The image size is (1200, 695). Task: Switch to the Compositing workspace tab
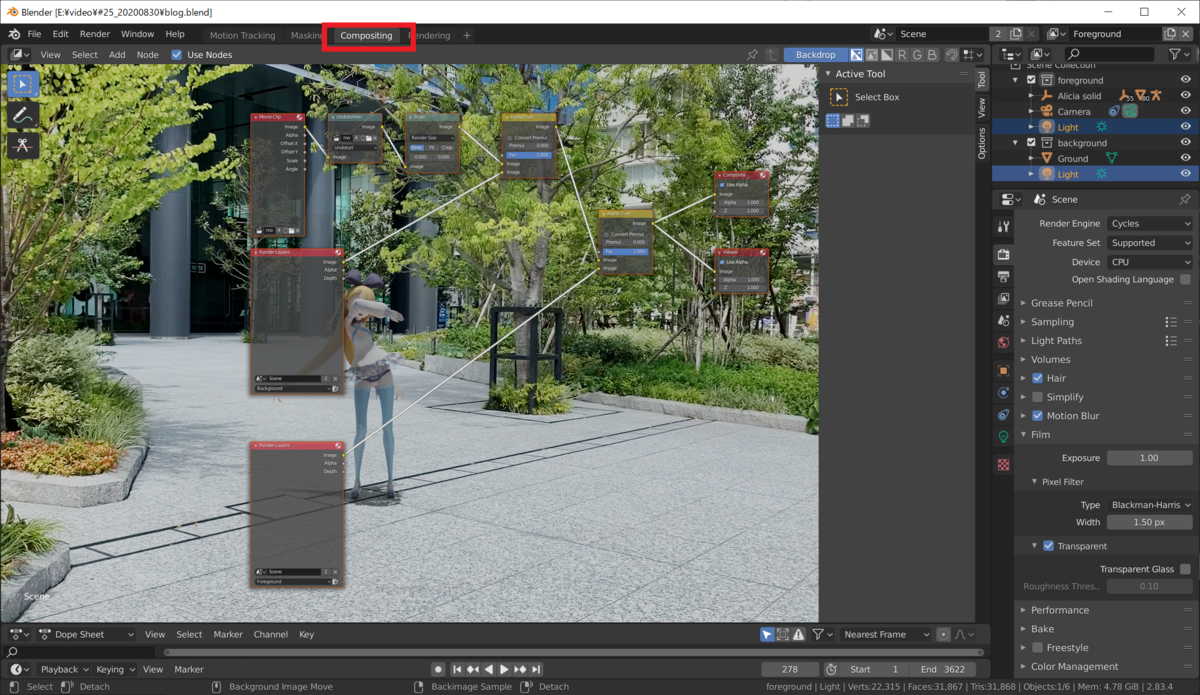pos(366,35)
